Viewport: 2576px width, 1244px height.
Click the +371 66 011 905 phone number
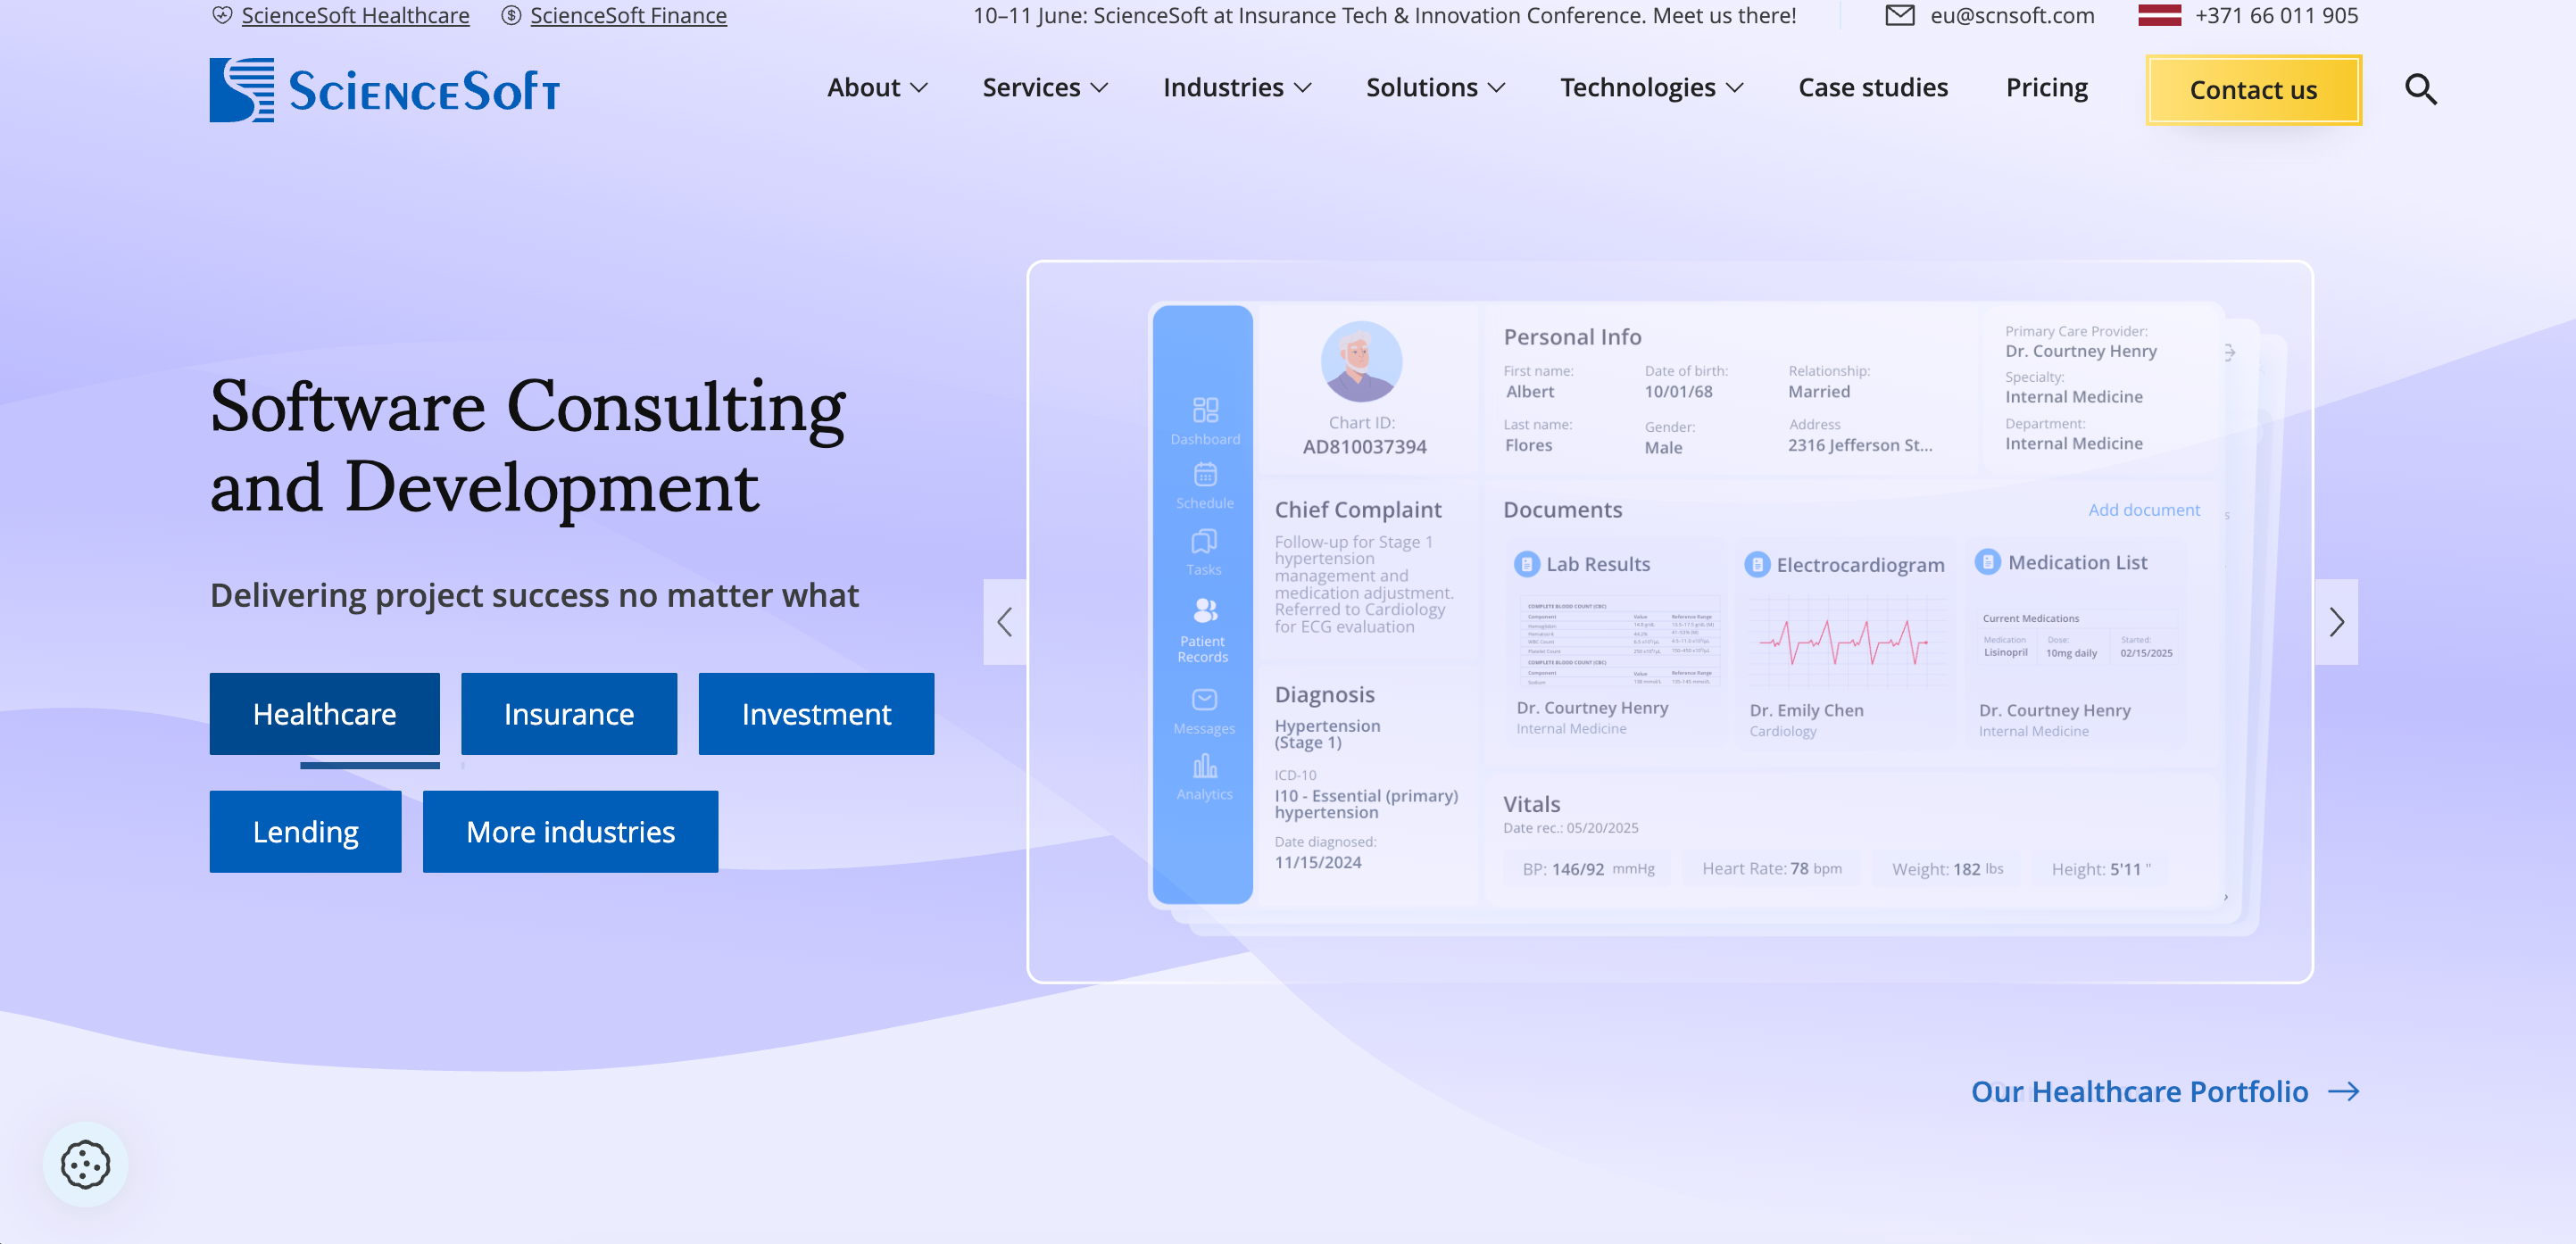(x=2276, y=15)
